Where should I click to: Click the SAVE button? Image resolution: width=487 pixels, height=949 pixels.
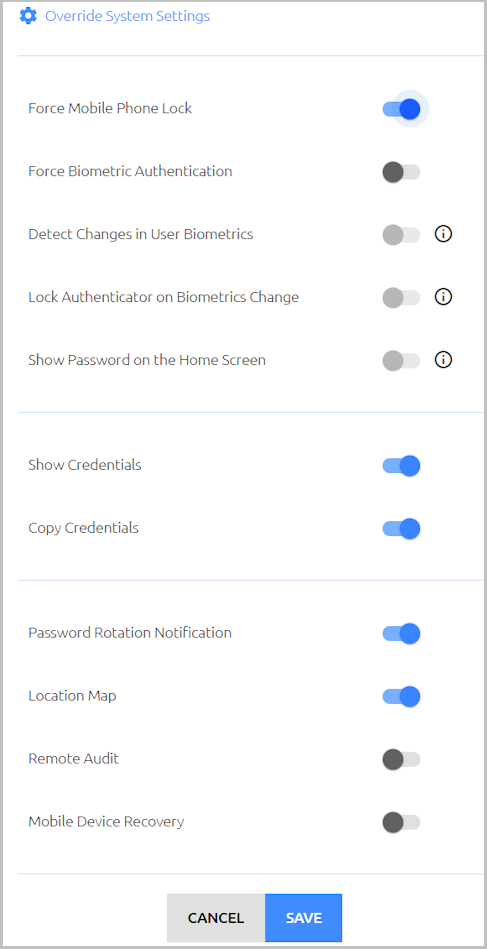[304, 918]
